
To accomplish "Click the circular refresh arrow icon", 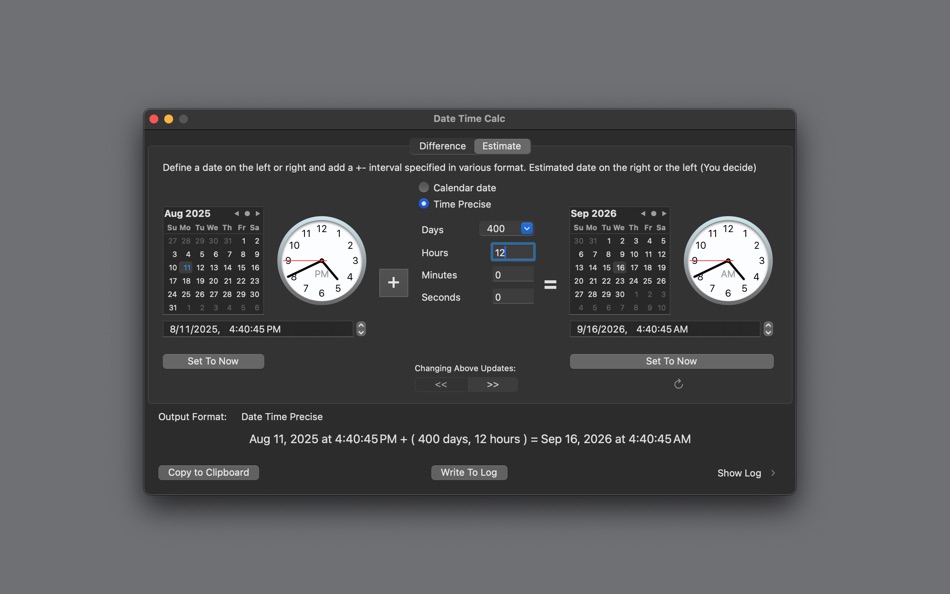I will coord(679,384).
